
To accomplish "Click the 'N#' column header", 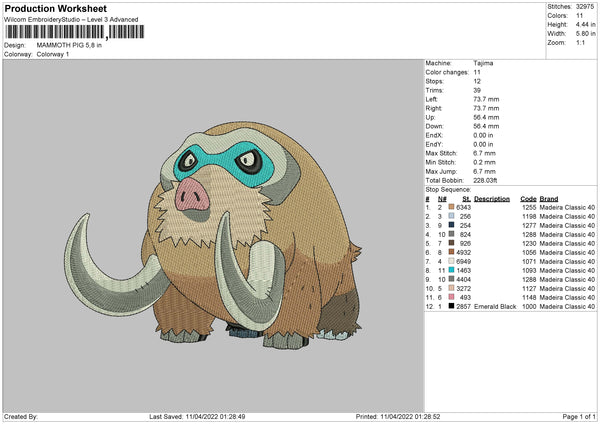I will (442, 199).
